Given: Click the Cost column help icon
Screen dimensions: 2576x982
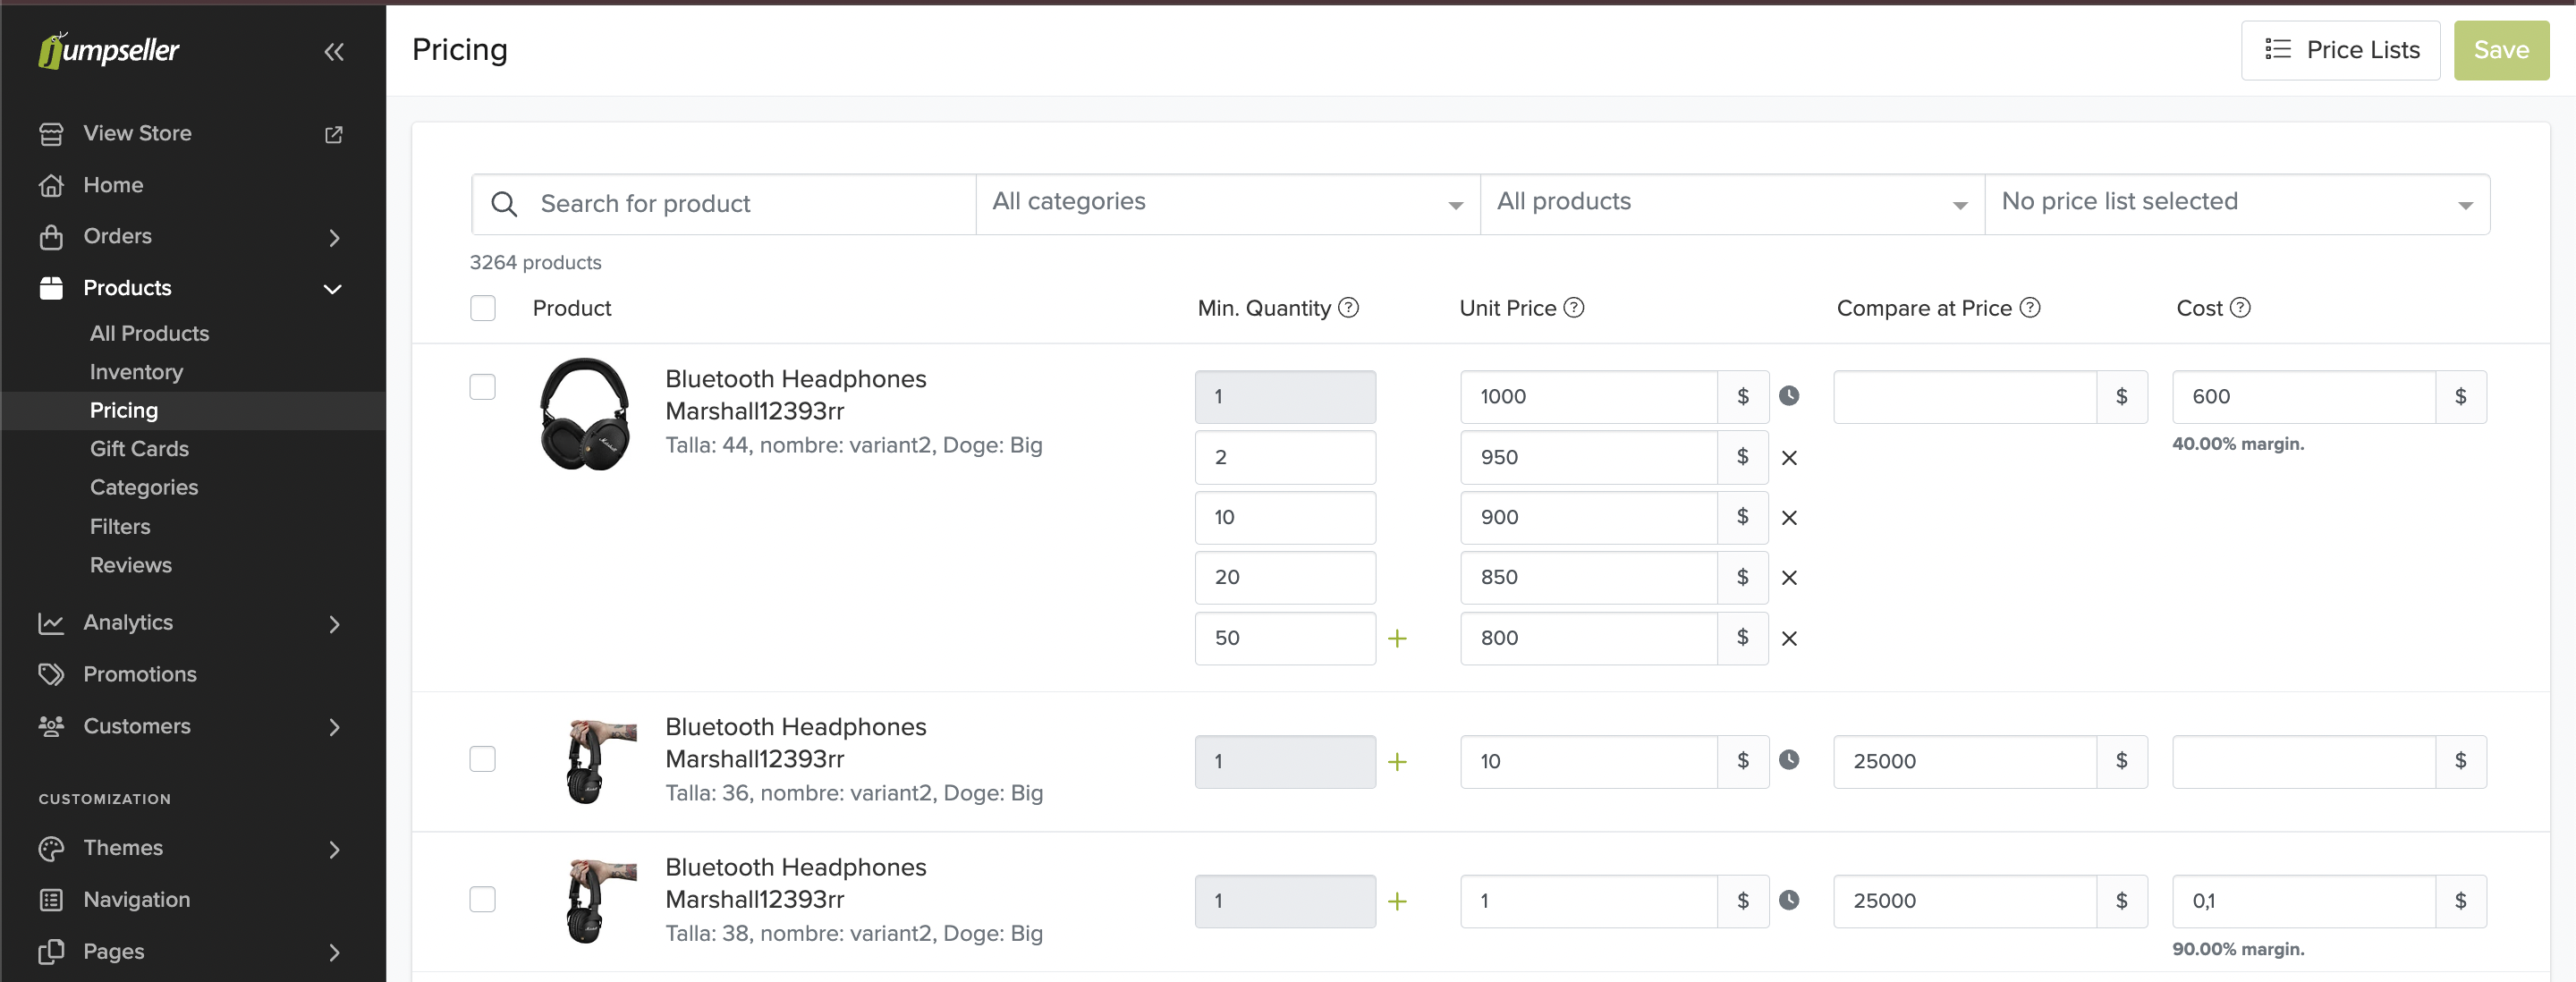Looking at the screenshot, I should point(2240,308).
